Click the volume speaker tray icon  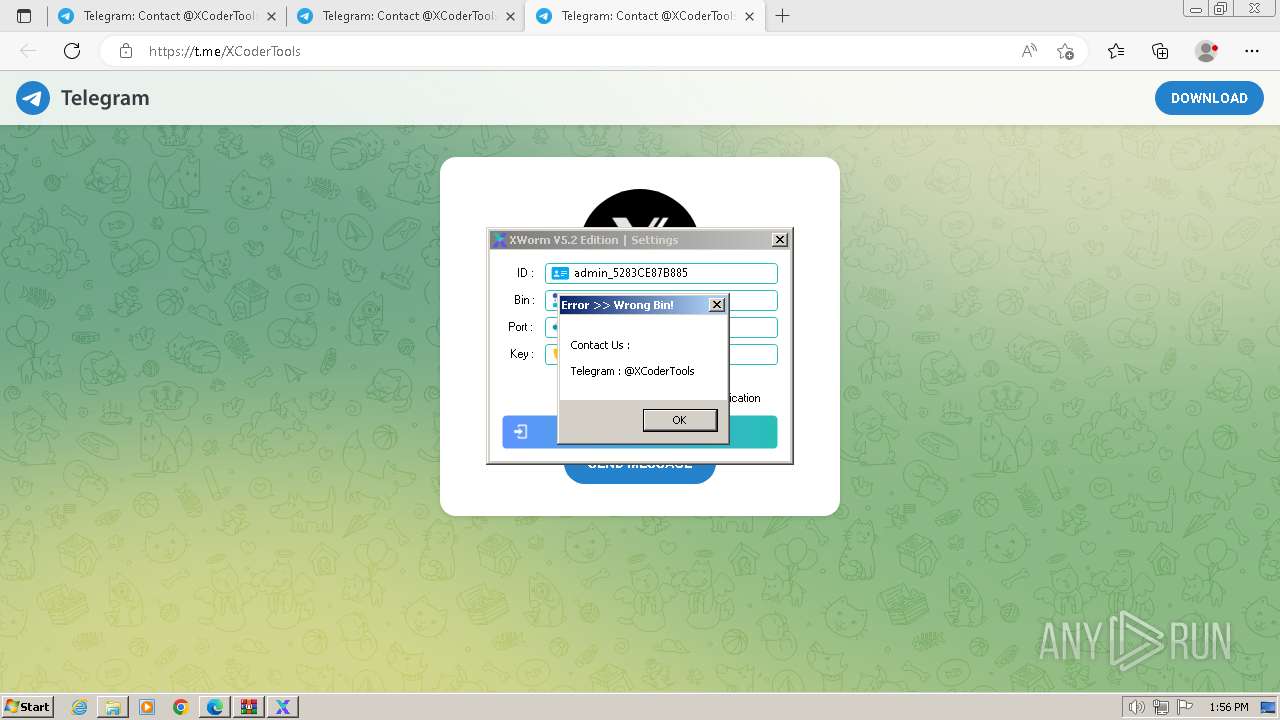click(x=1137, y=707)
